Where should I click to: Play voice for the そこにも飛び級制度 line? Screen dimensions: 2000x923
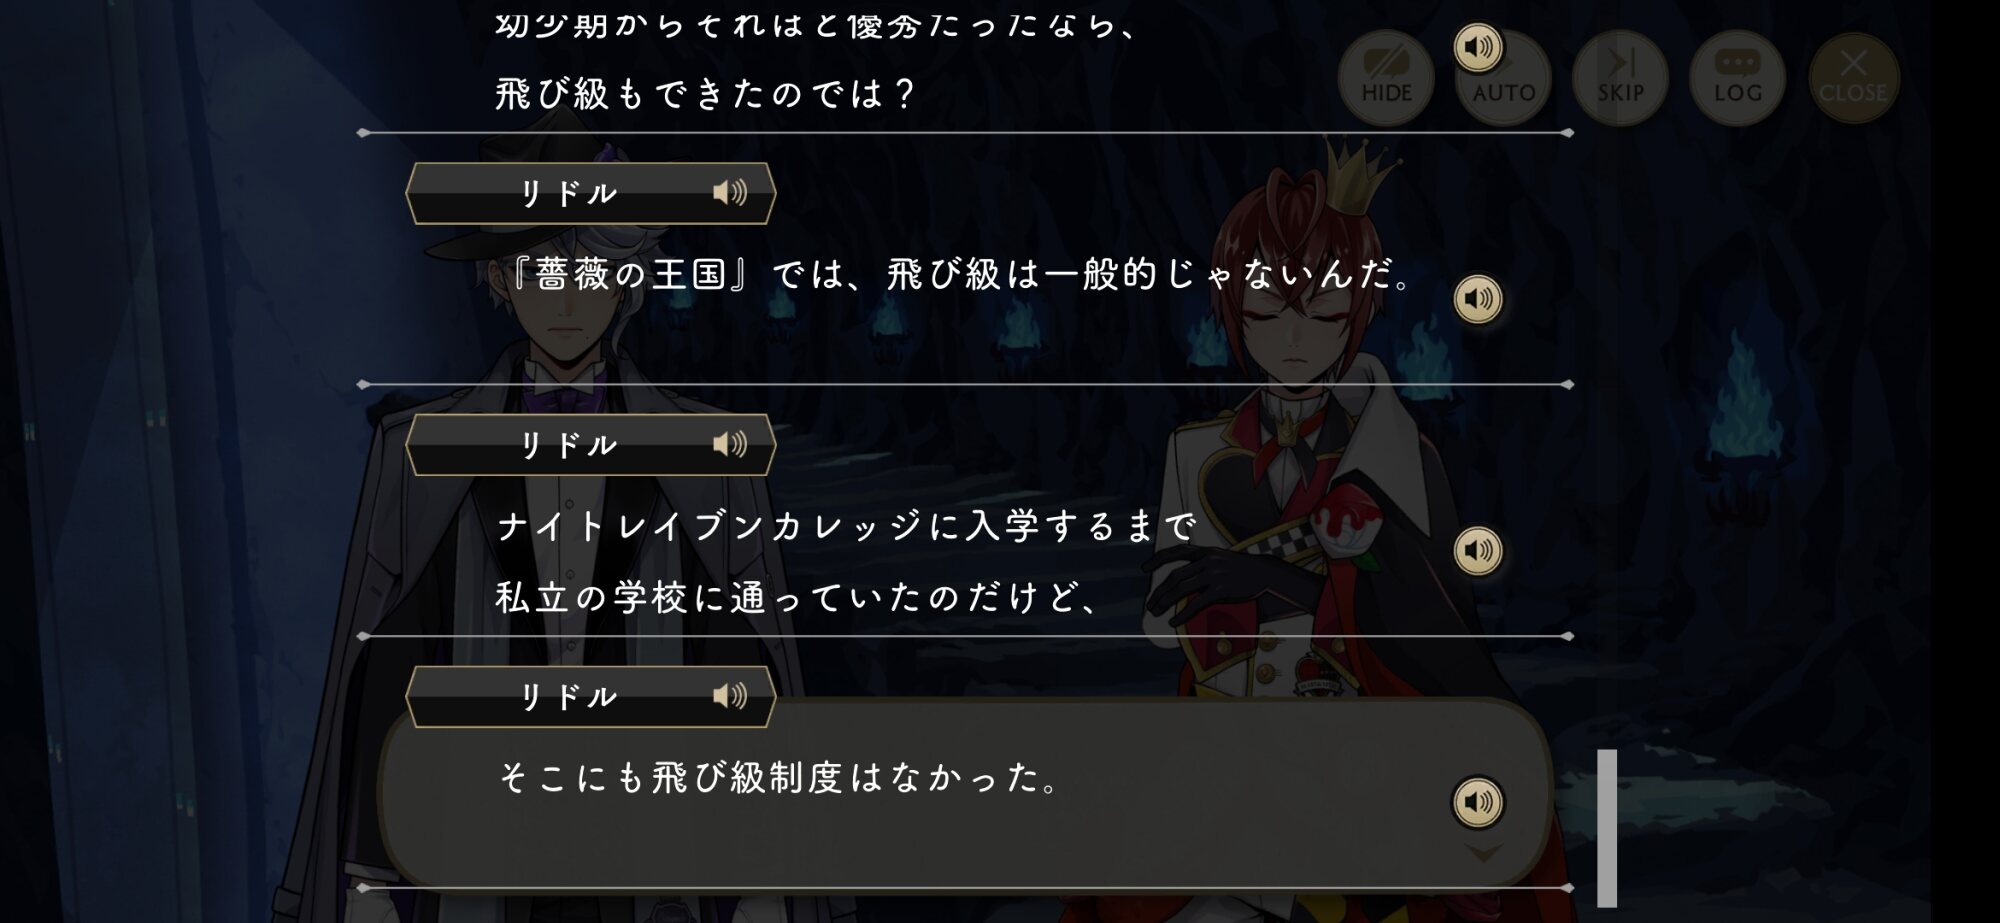click(x=1478, y=802)
